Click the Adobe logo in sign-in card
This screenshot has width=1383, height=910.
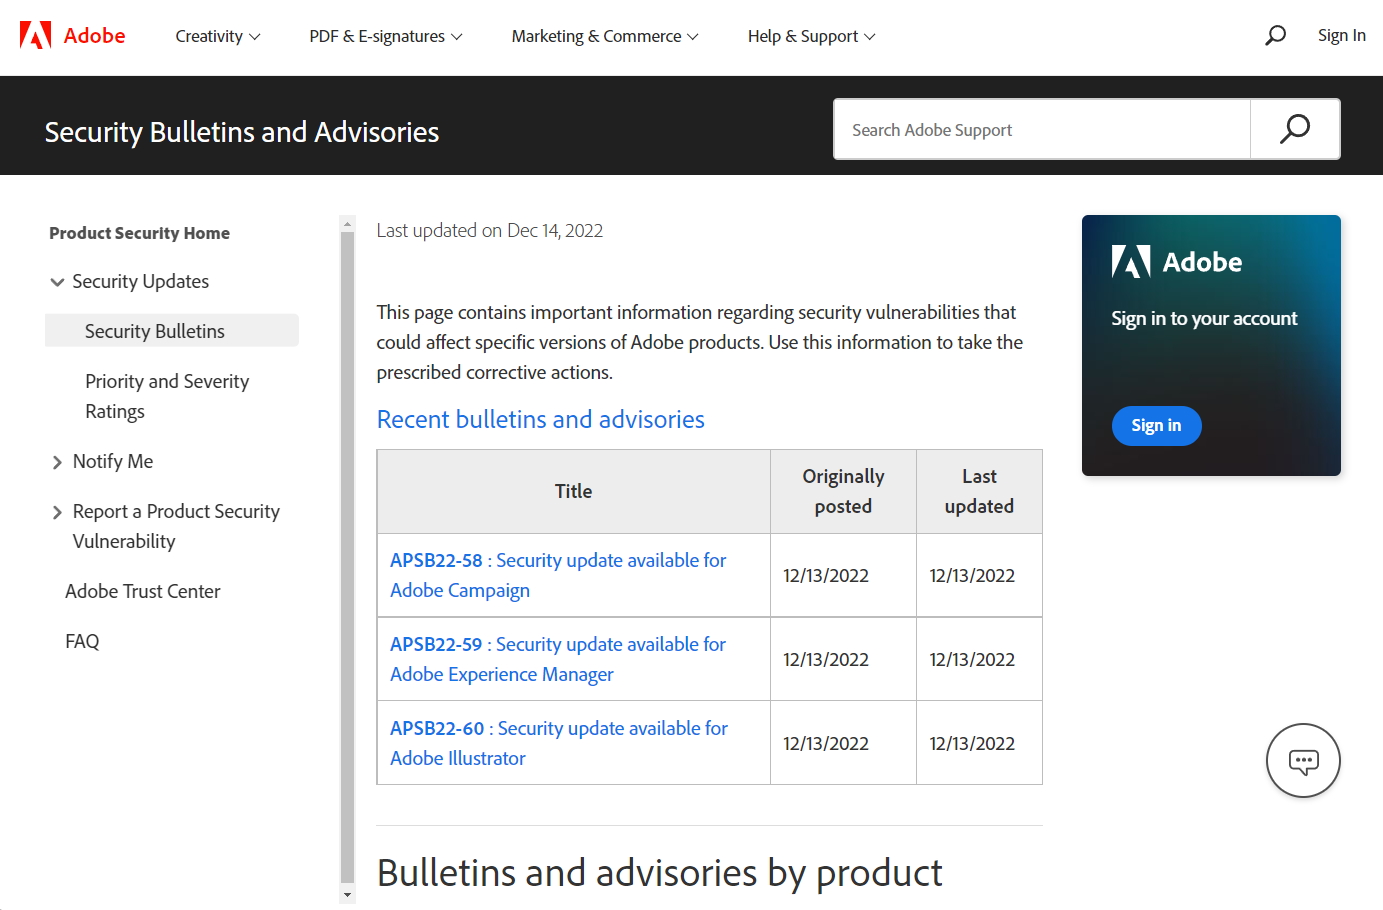[x=1177, y=262]
